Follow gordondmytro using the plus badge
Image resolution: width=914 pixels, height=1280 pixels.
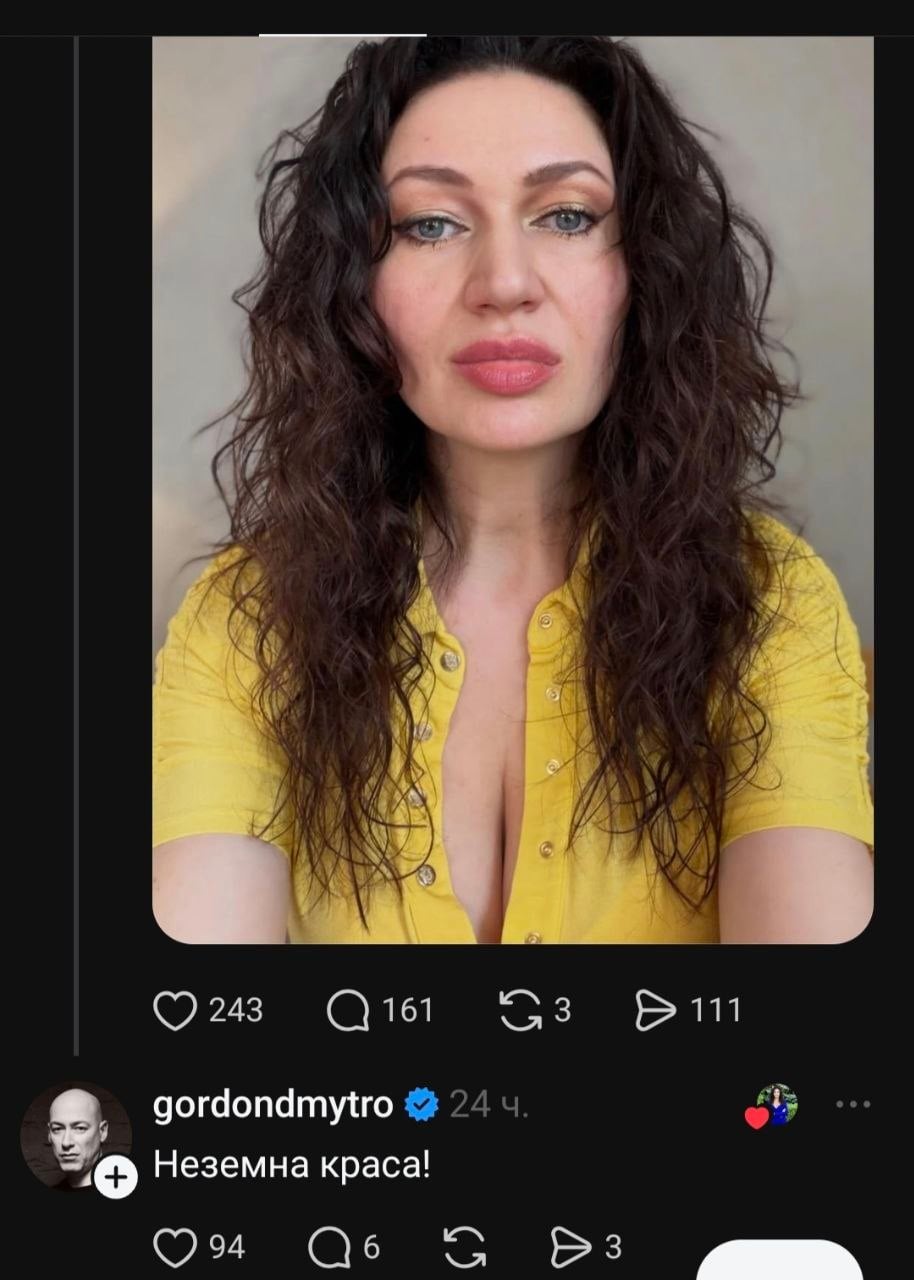(x=116, y=1177)
